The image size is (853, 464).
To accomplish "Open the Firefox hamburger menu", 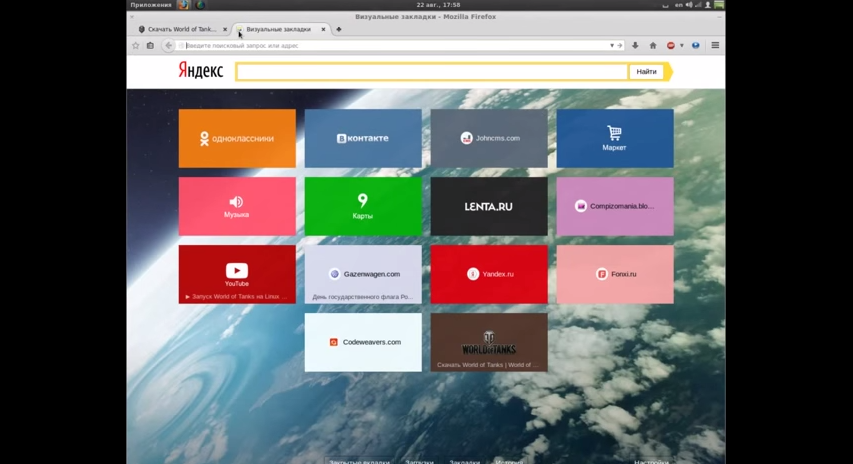I will [715, 46].
